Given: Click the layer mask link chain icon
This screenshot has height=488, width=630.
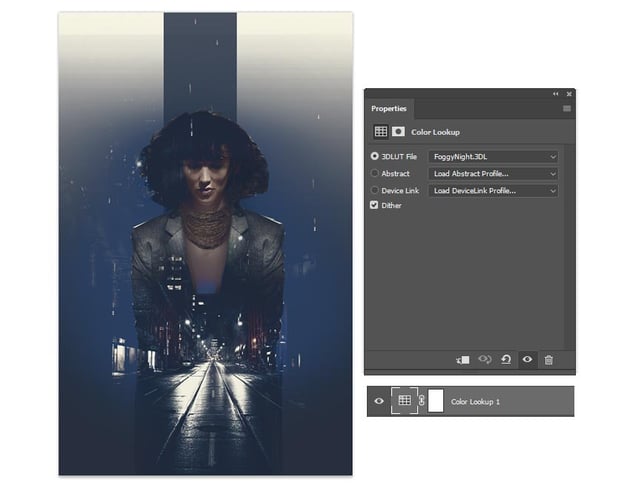Looking at the screenshot, I should click(421, 400).
